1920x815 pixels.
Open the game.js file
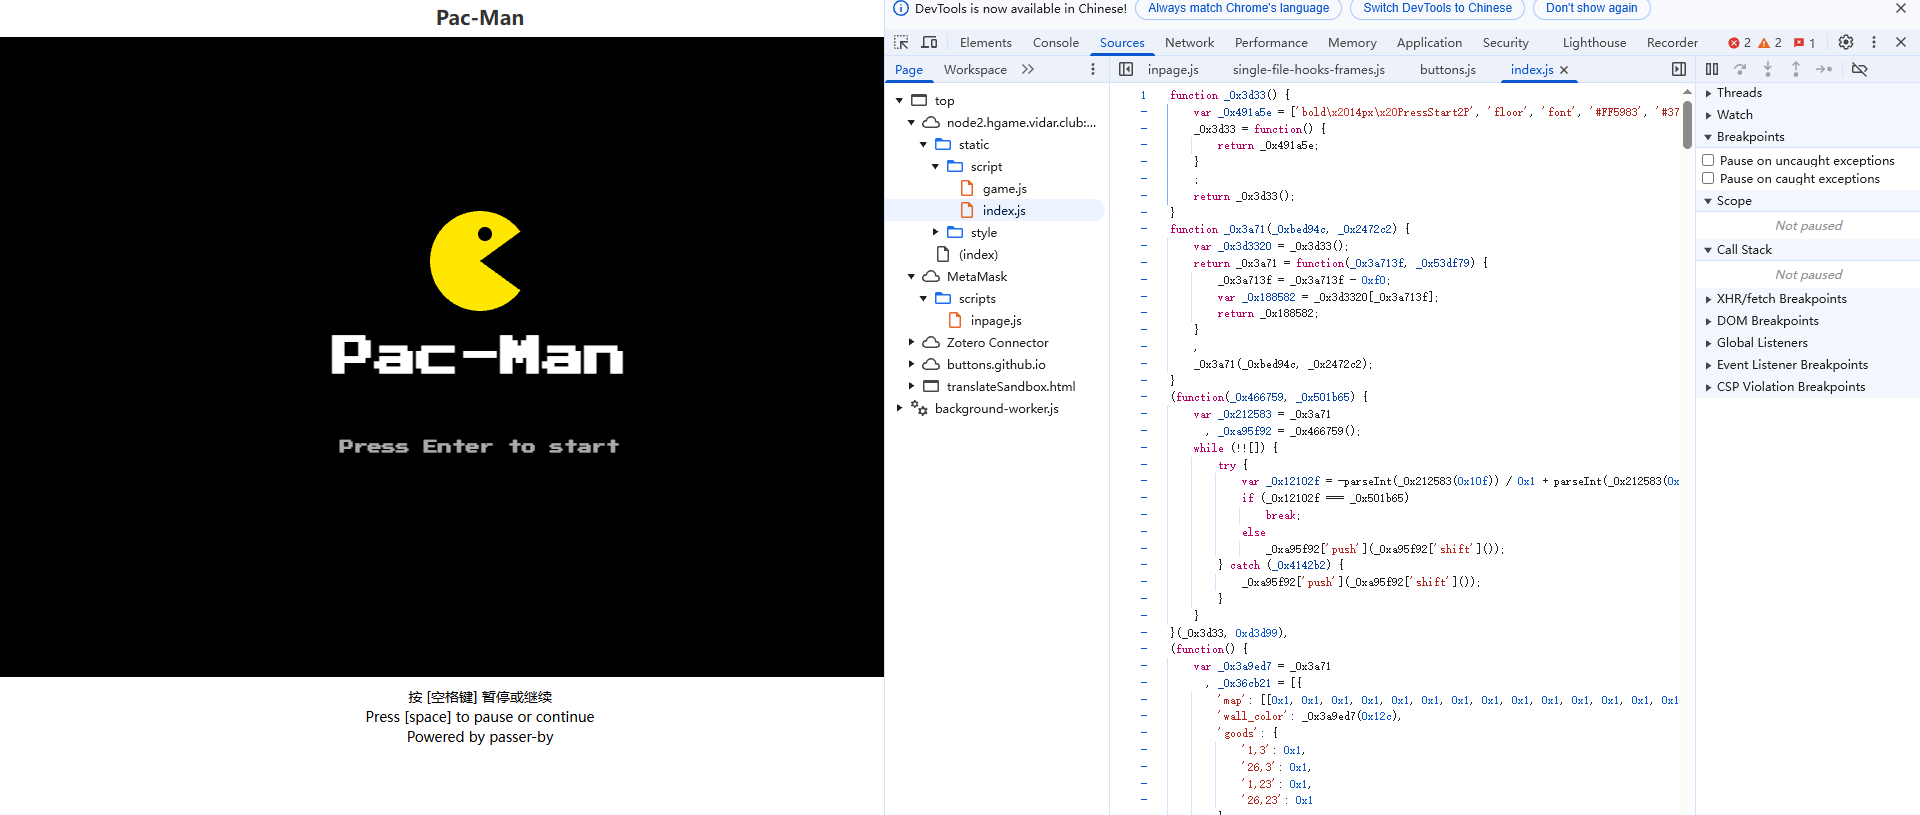(x=1004, y=188)
